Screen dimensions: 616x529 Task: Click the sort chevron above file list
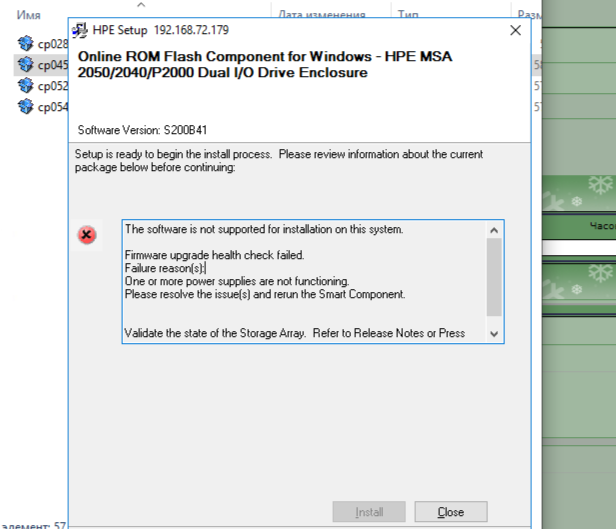141,5
